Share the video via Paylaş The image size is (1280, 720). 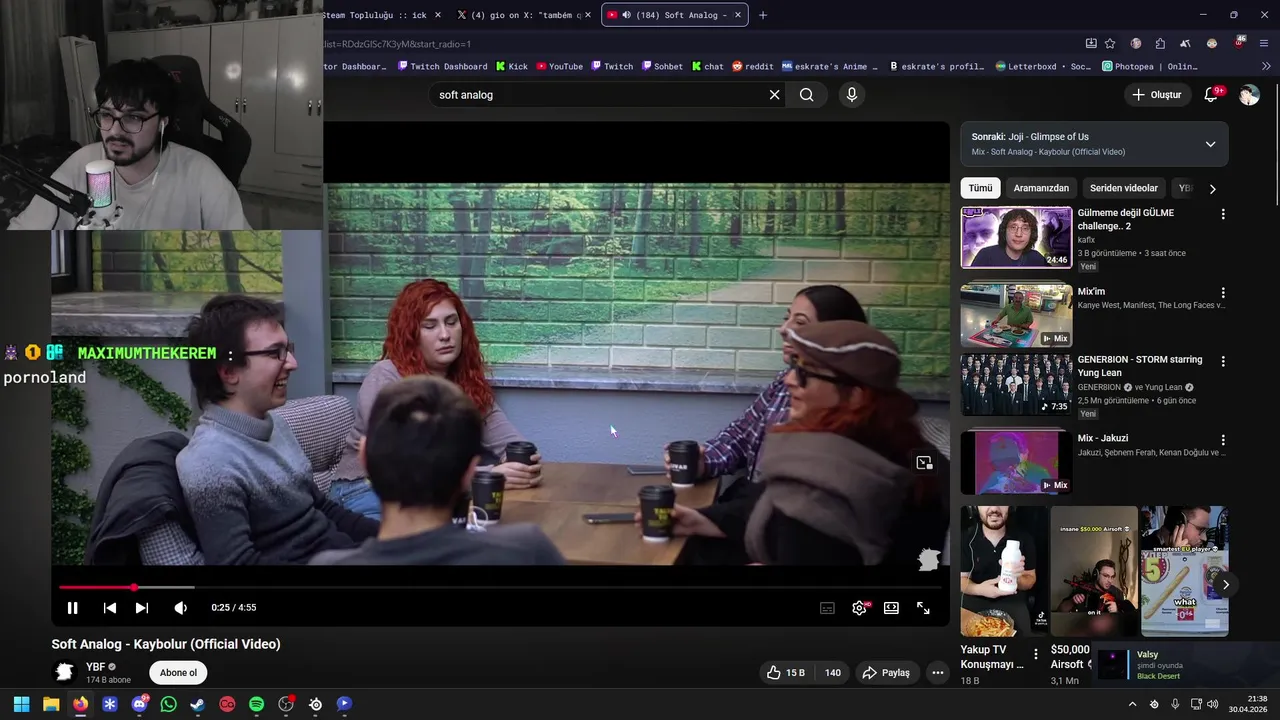point(886,673)
